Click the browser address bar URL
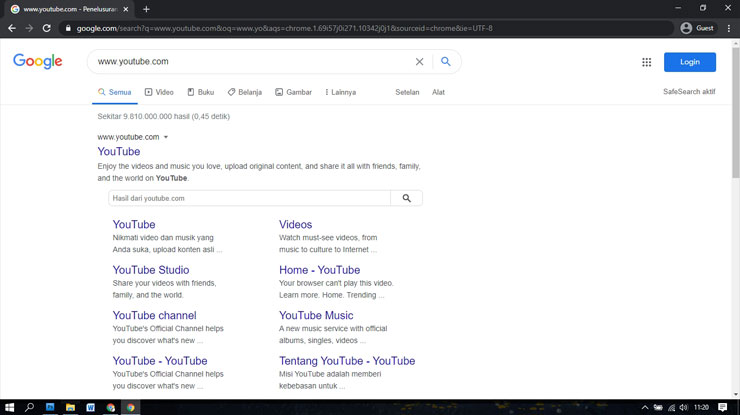Viewport: 740px width, 415px height. tap(285, 28)
